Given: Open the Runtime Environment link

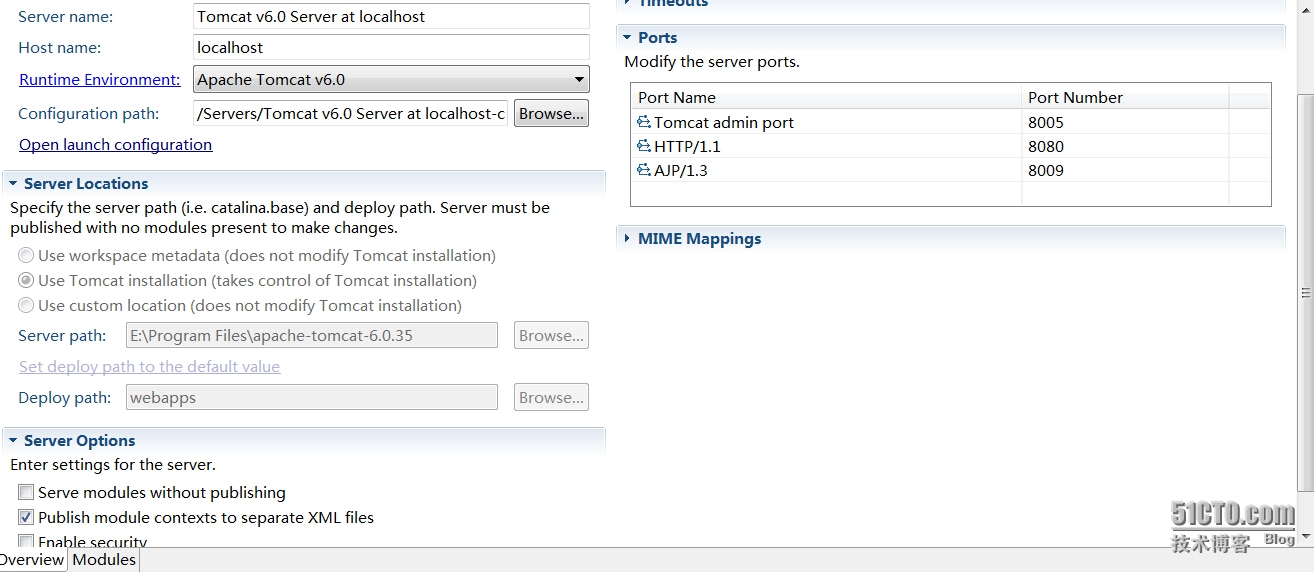Looking at the screenshot, I should pos(99,80).
